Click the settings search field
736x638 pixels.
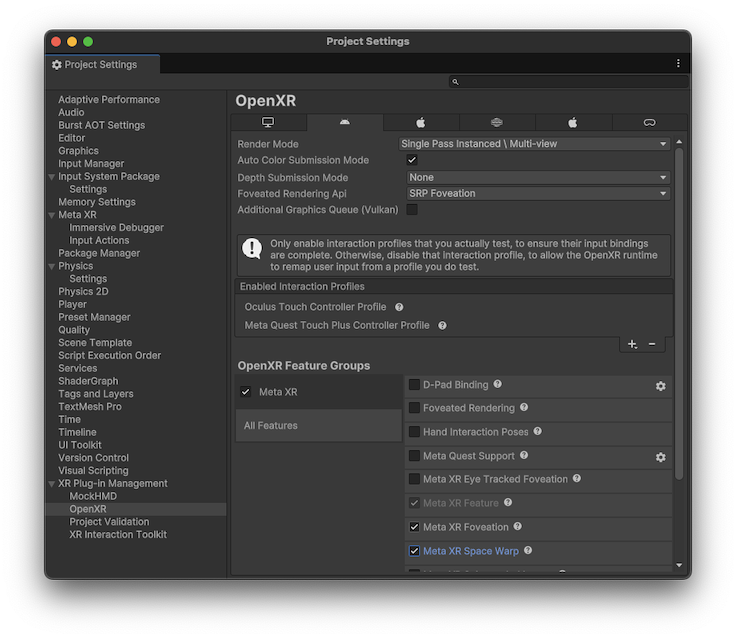tap(565, 82)
